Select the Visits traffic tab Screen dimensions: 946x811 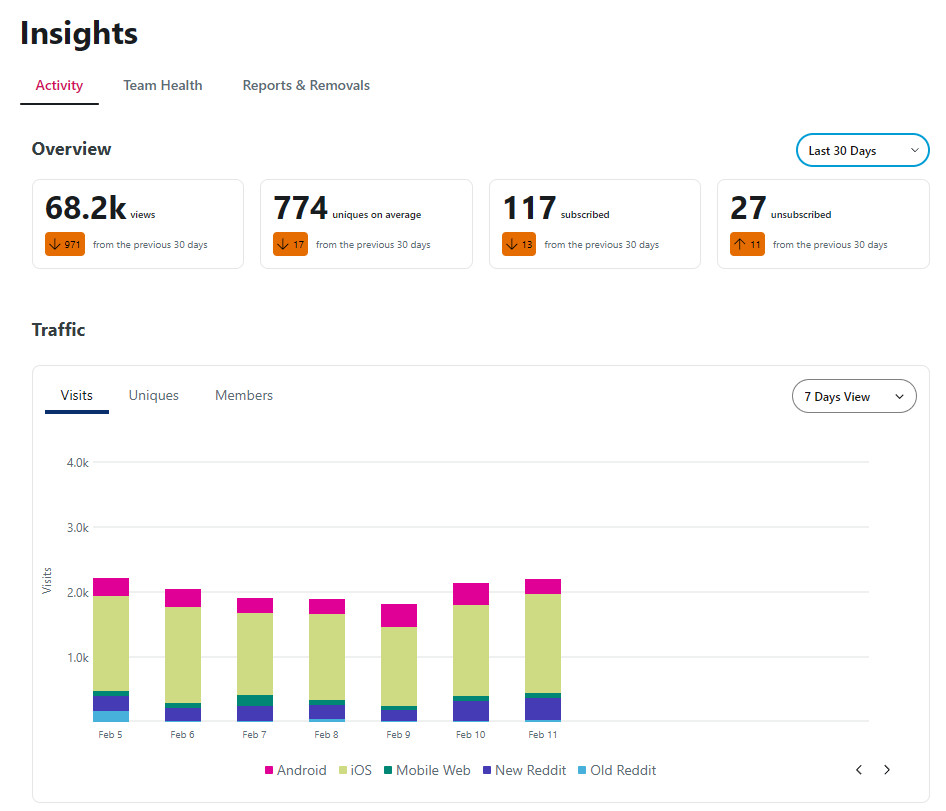77,396
